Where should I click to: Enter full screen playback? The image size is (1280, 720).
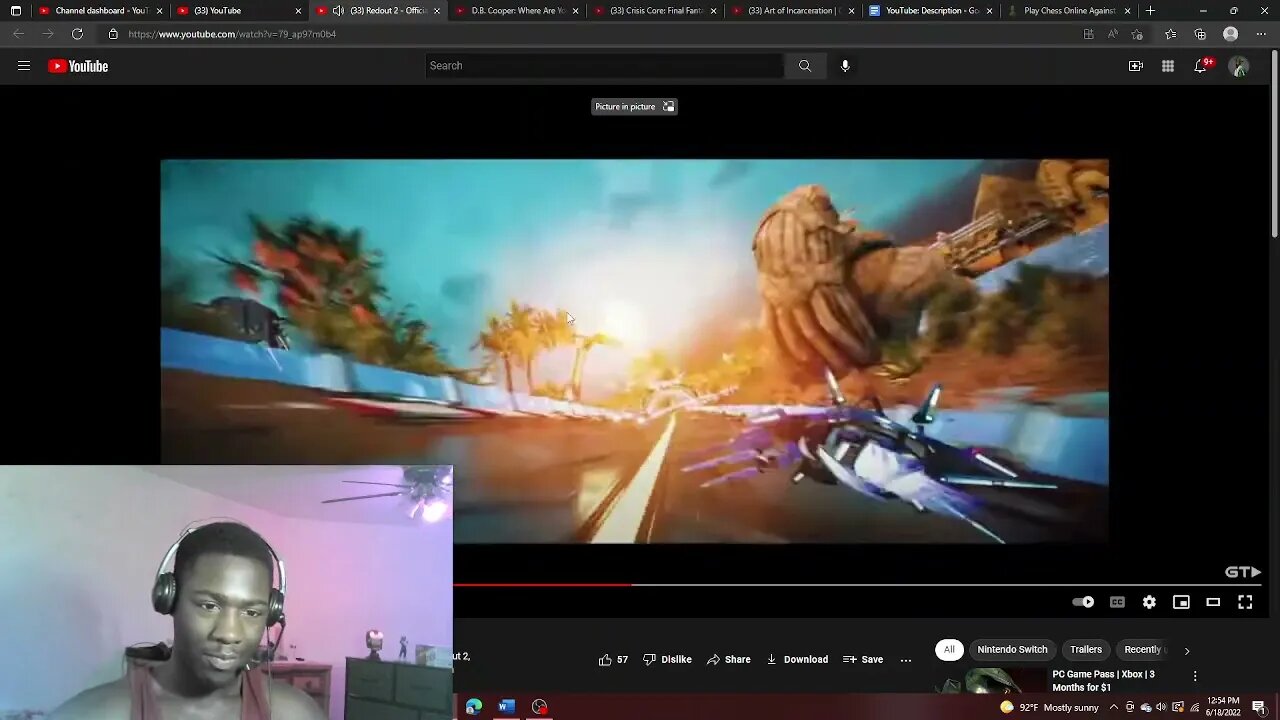(1245, 602)
